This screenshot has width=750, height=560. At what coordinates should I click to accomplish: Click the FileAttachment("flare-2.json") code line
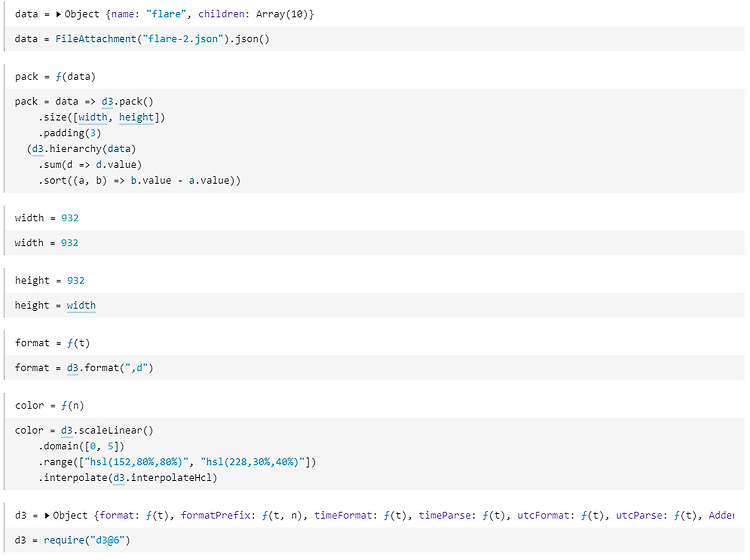142,39
